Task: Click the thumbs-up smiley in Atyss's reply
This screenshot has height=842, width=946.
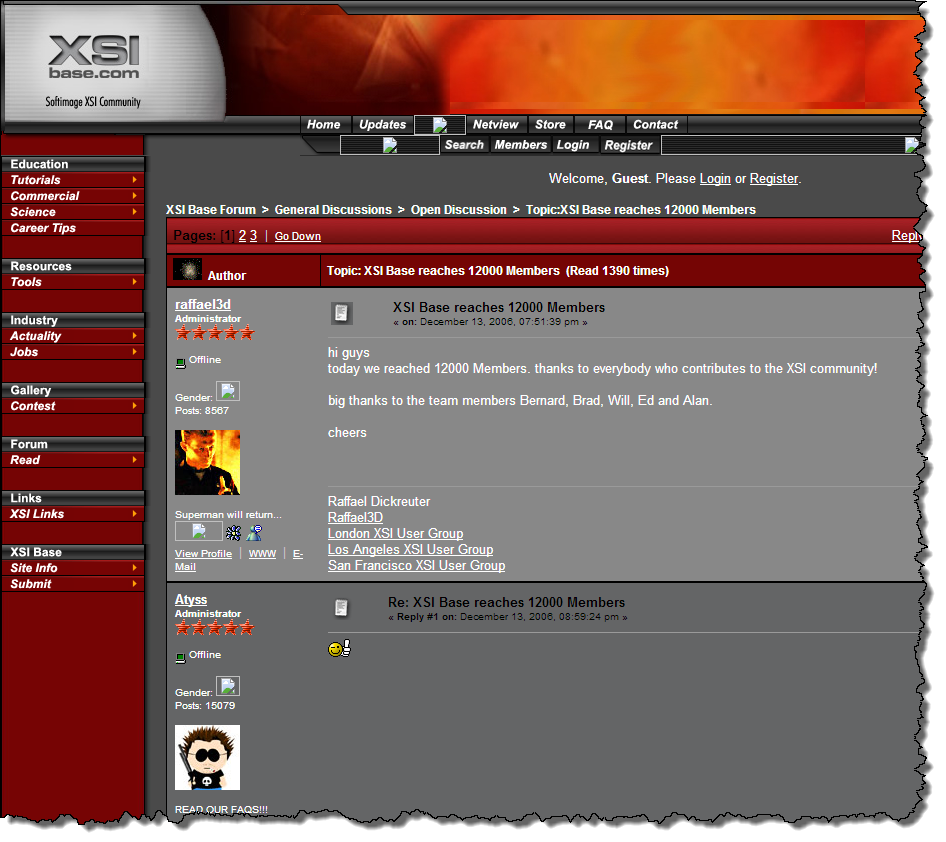Action: point(339,649)
